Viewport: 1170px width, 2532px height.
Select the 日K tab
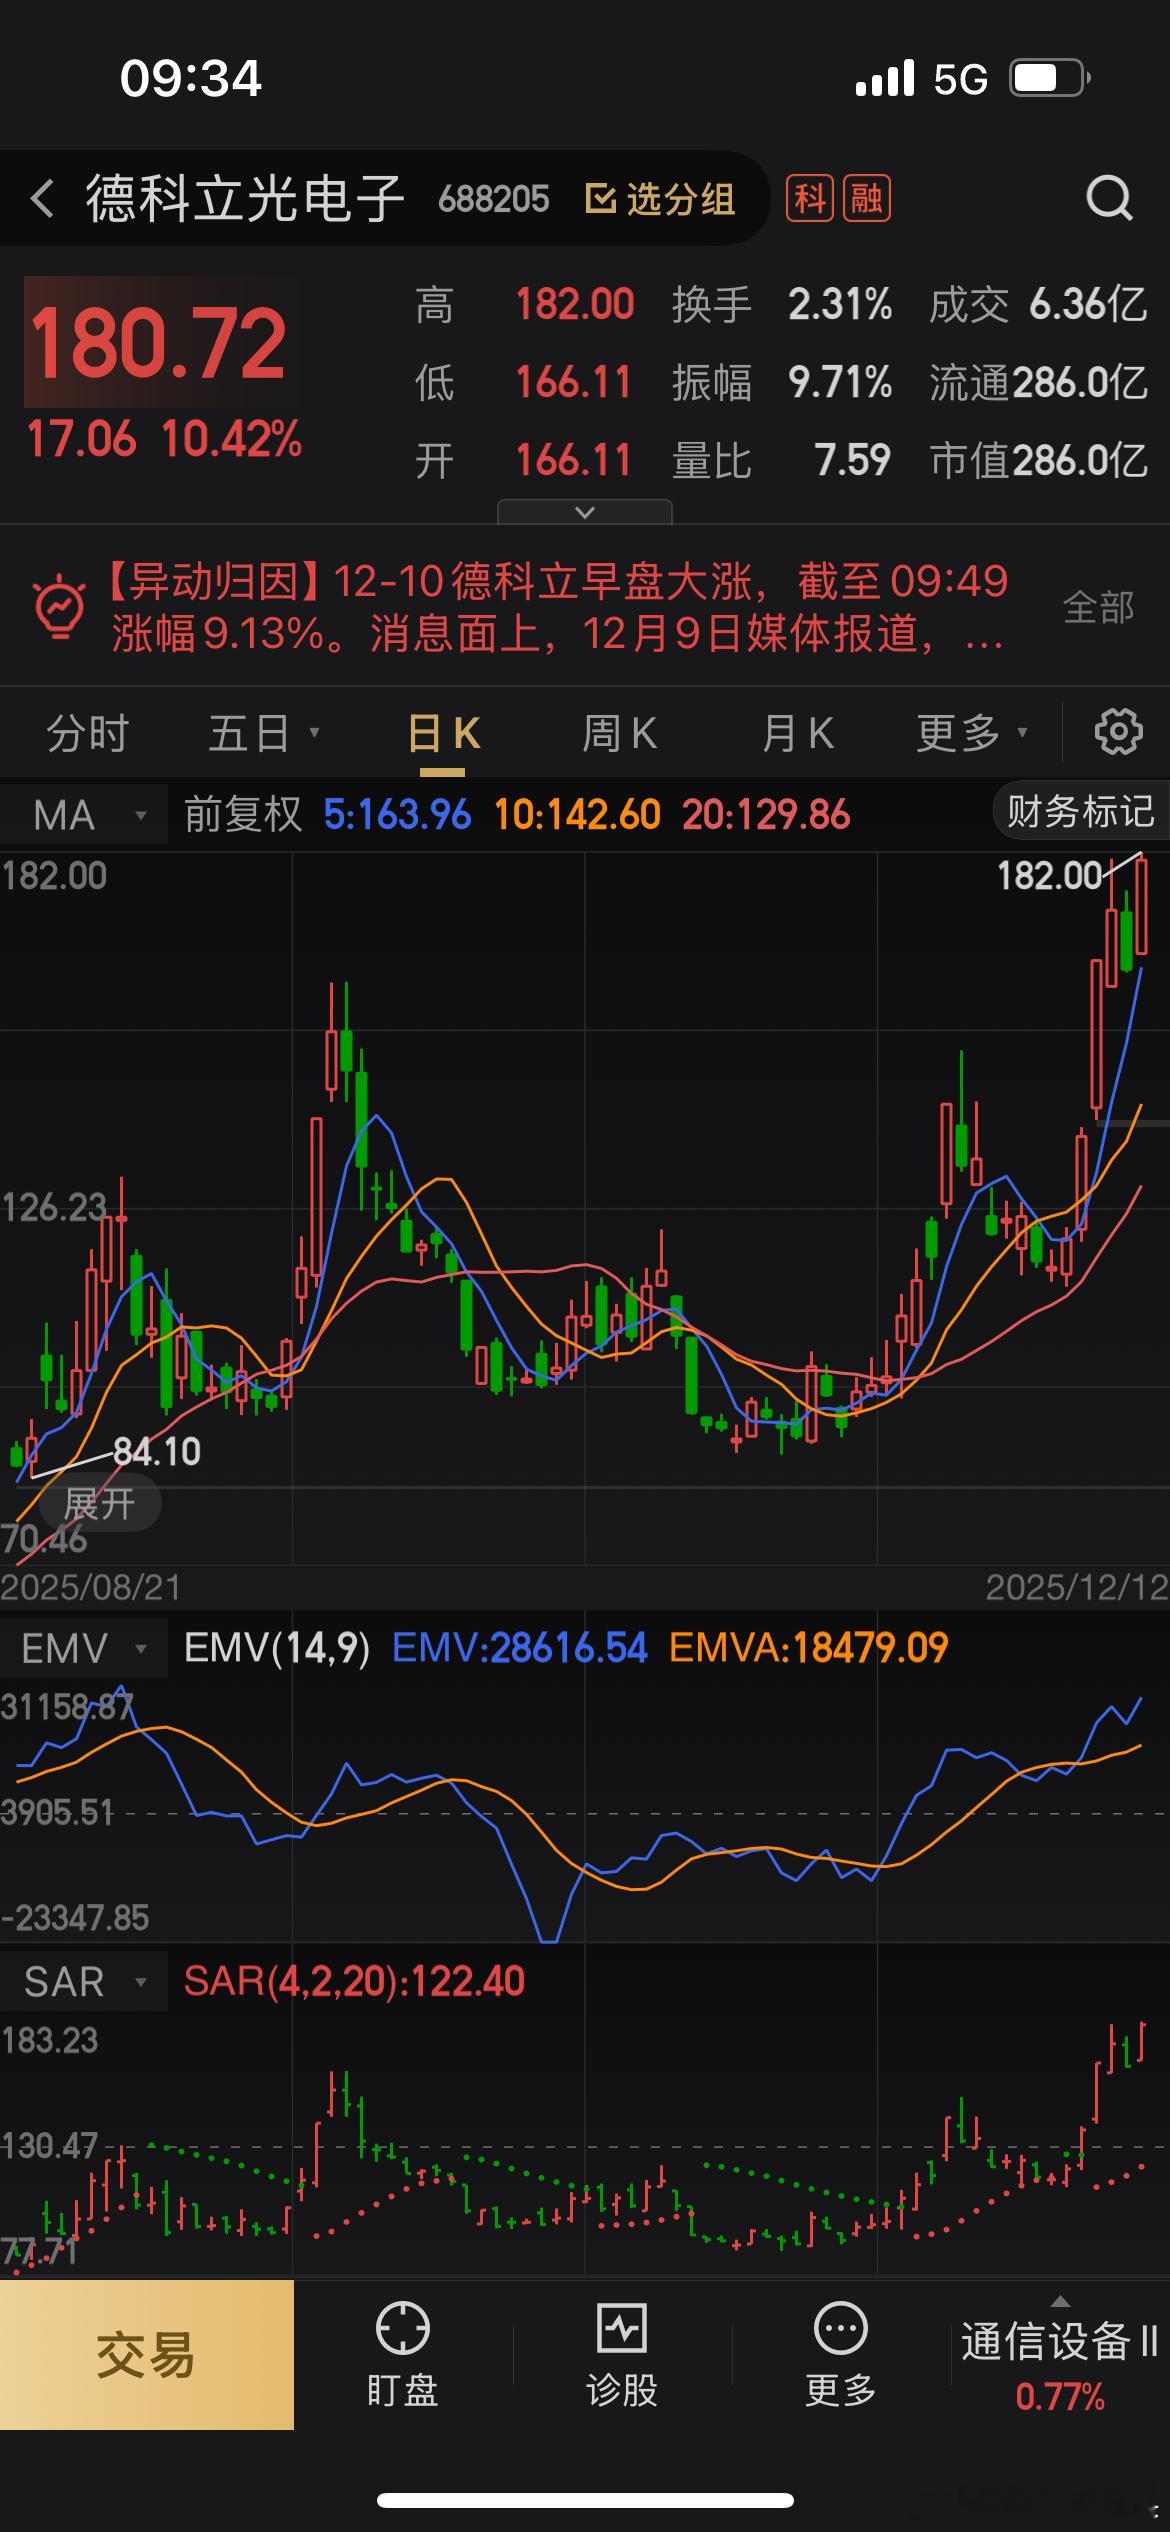click(443, 733)
